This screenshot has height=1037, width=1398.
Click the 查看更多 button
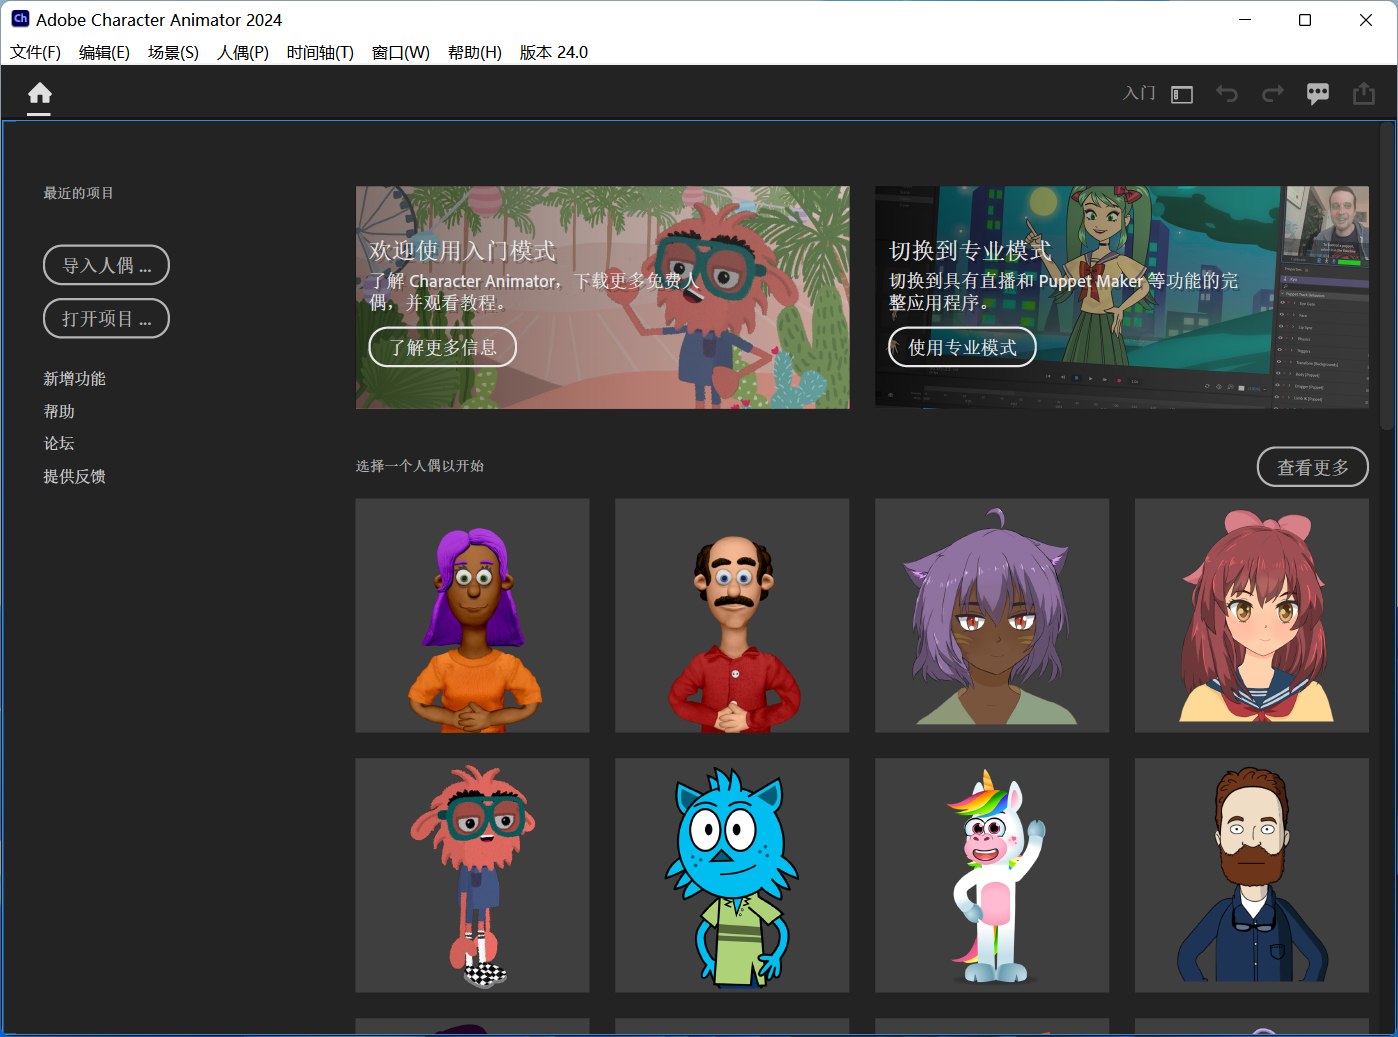pos(1312,467)
